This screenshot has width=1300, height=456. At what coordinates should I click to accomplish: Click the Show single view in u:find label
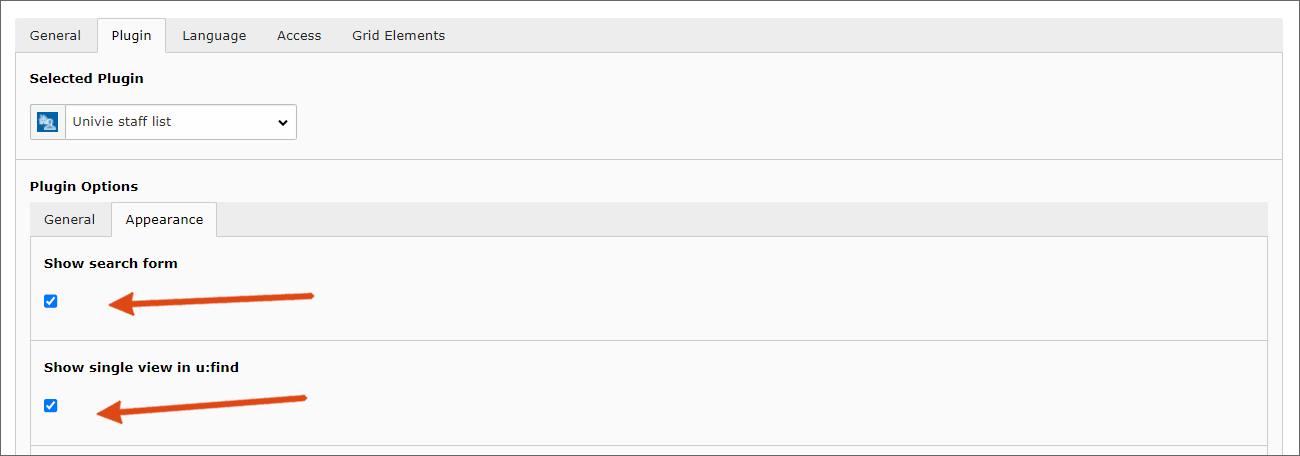click(x=141, y=368)
